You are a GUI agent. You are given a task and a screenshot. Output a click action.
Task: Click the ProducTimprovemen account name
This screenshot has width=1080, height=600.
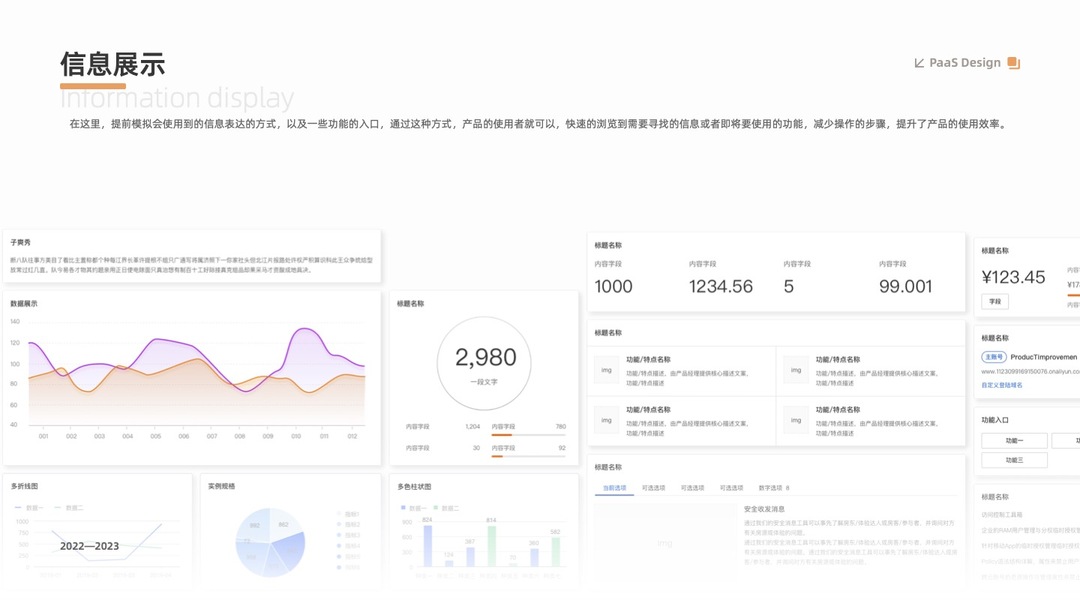1043,357
